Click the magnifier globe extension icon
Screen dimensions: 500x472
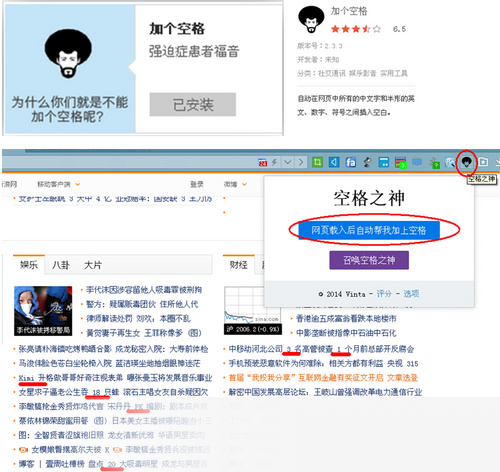pyautogui.click(x=450, y=162)
